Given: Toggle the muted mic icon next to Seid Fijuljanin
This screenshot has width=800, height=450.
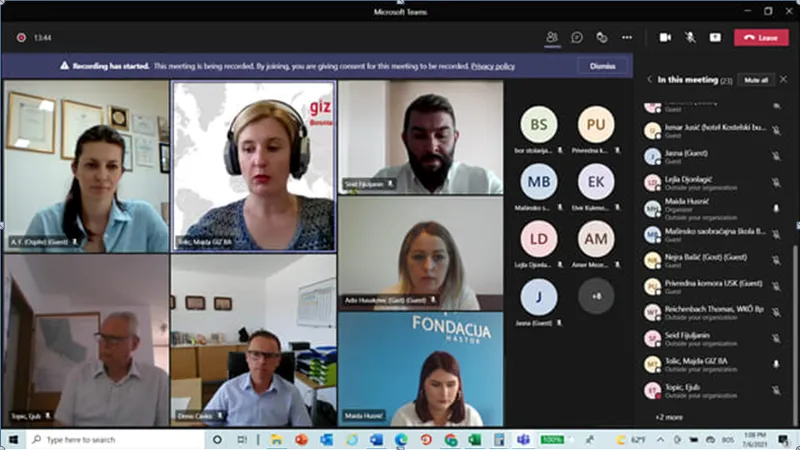Looking at the screenshot, I should 776,338.
